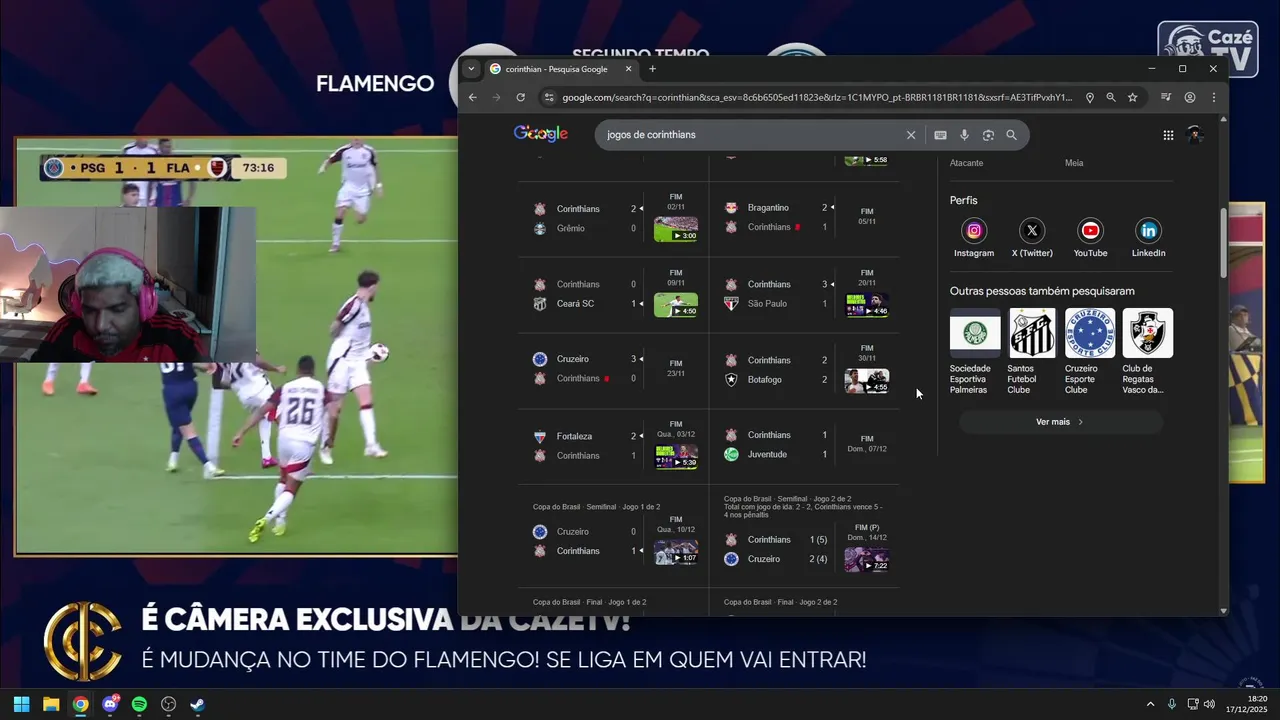1280x720 pixels.
Task: Play Corinthians vs Grêmio highlights video
Action: click(x=676, y=229)
